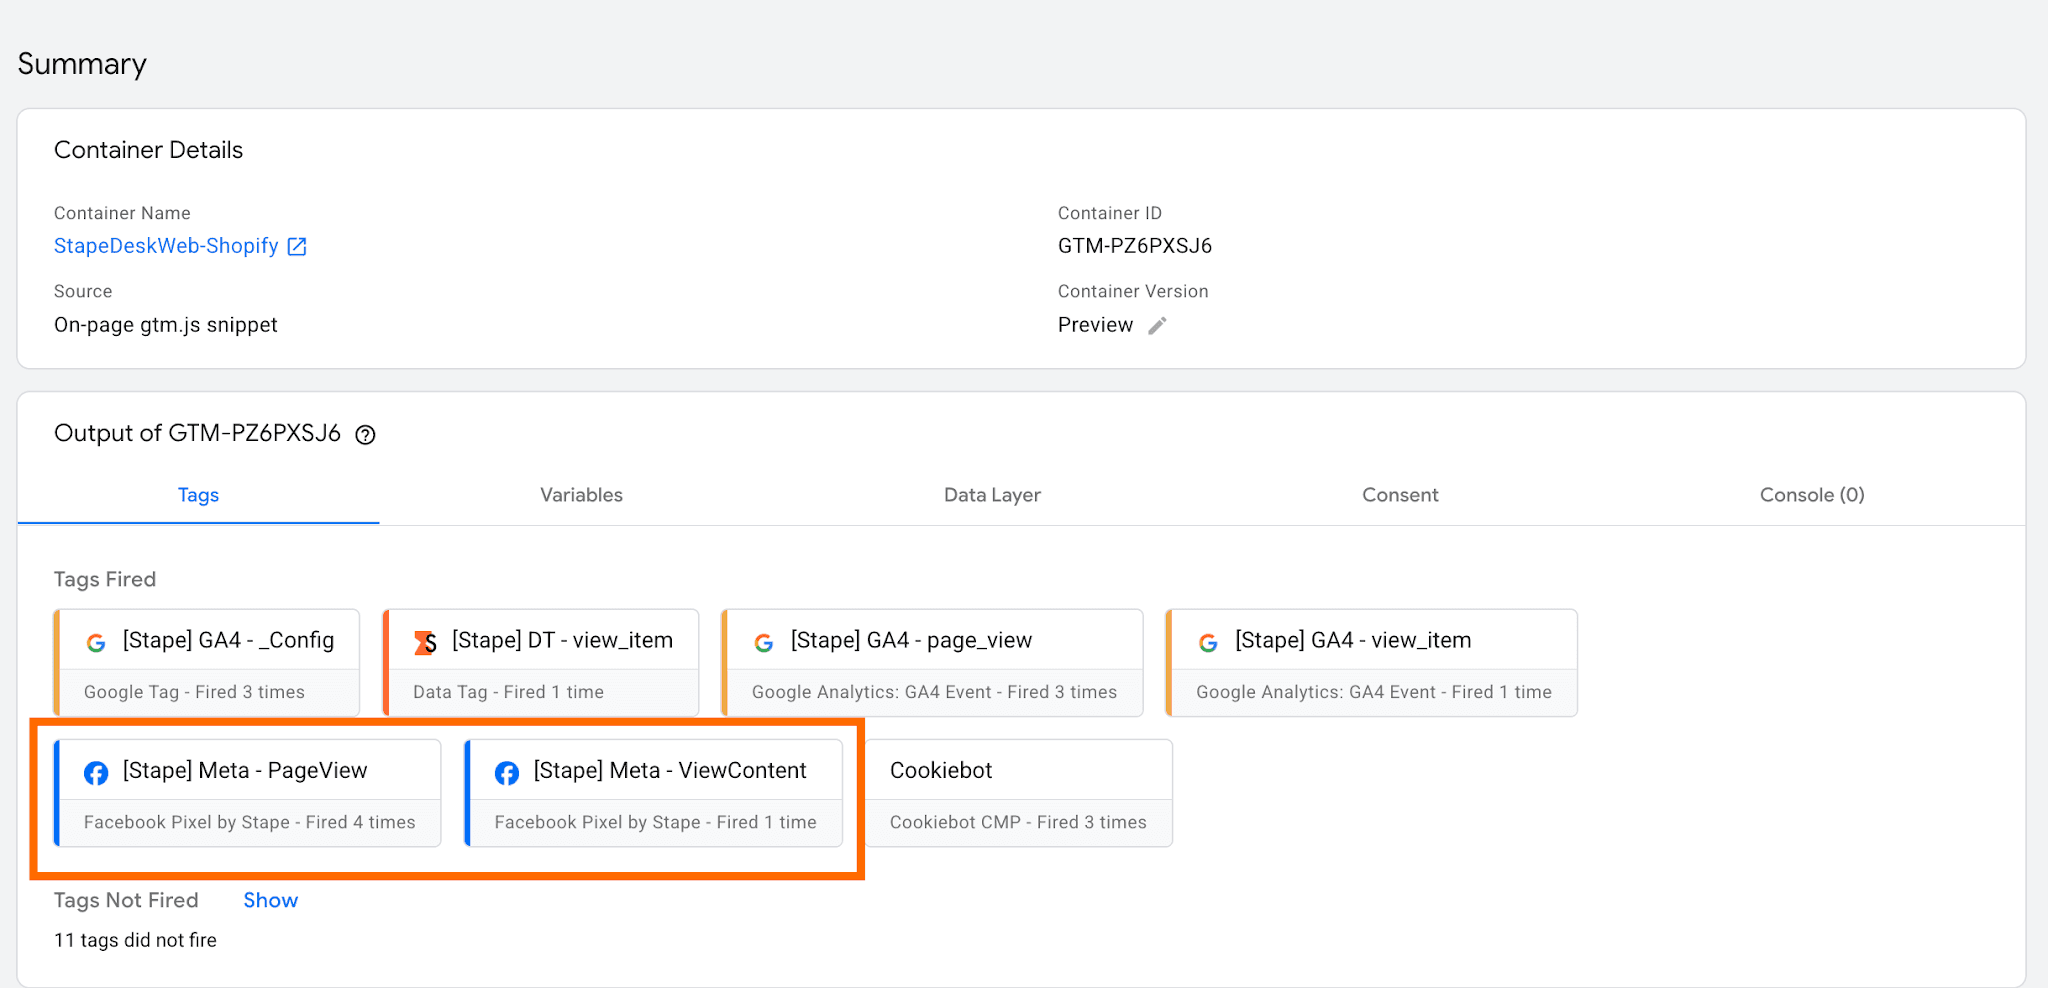Open the [Stape] Meta - ViewContent tag card

click(654, 793)
